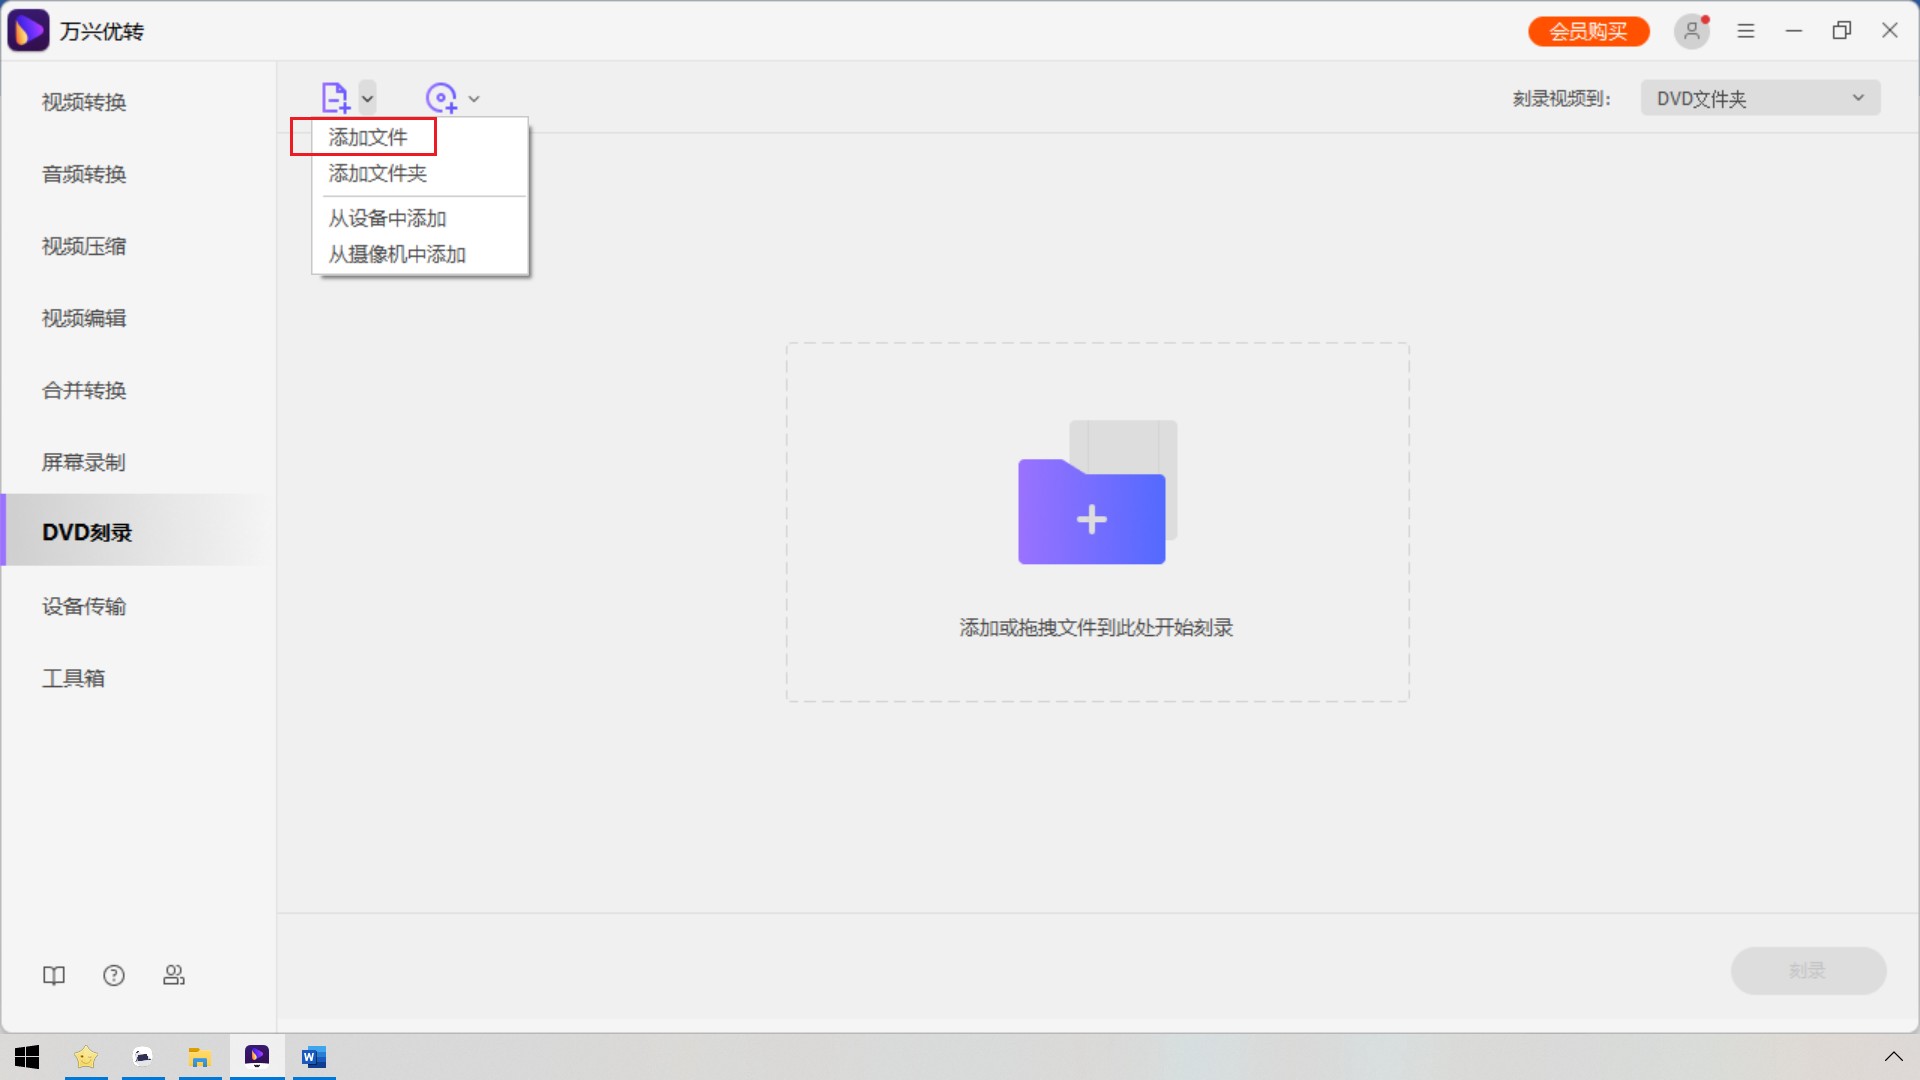Viewport: 1920px width, 1080px height.
Task: Open the DVD文件夹 dropdown
Action: pos(1758,97)
